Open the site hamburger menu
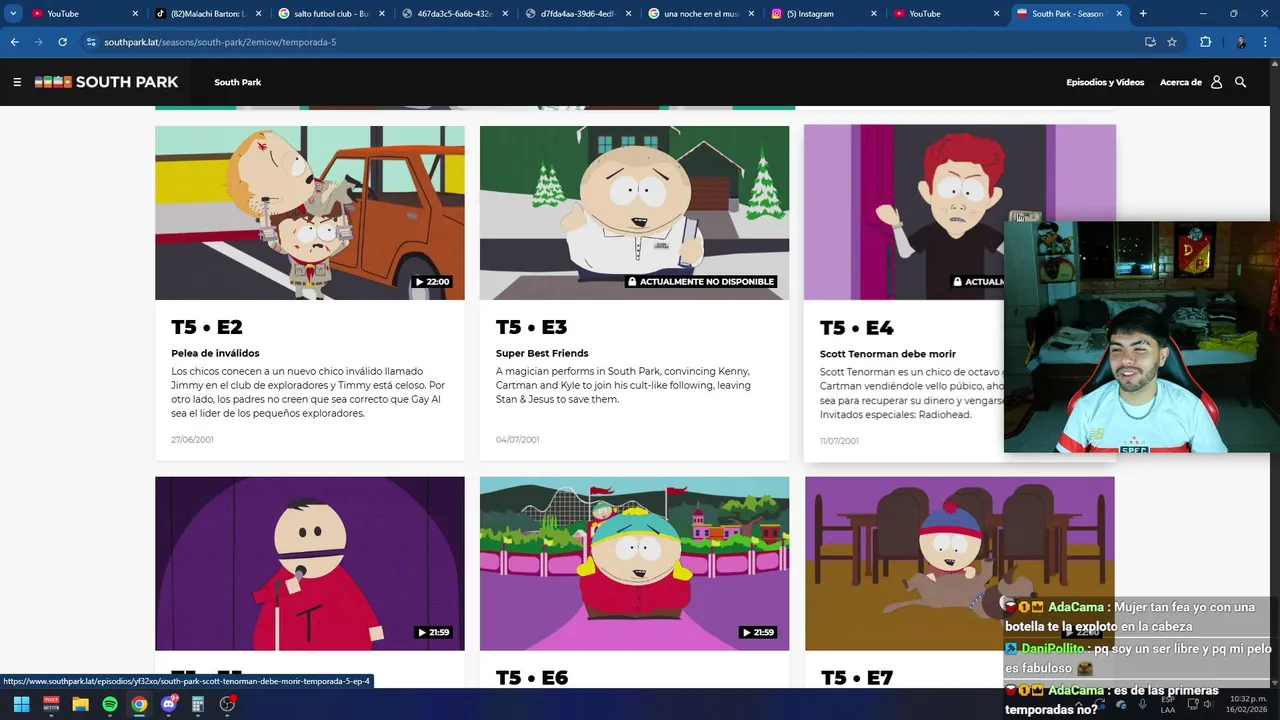Viewport: 1280px width, 720px height. click(17, 82)
